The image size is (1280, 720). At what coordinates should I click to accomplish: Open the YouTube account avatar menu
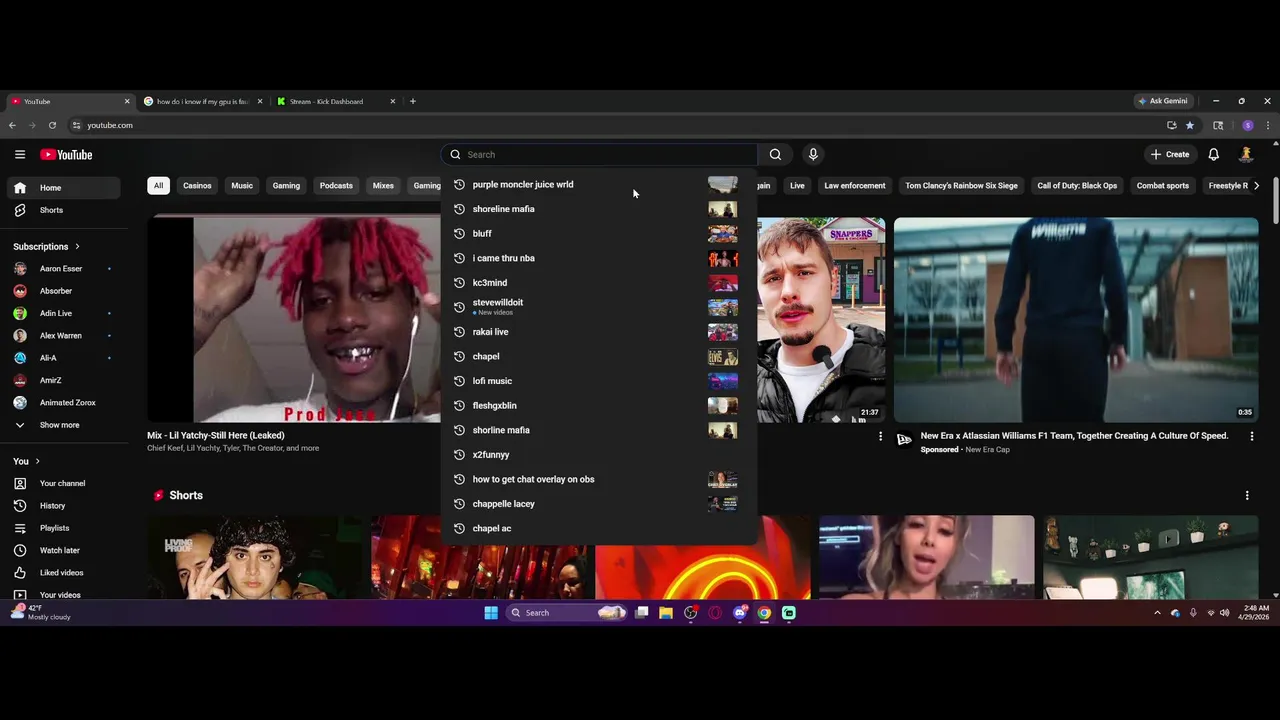pyautogui.click(x=1246, y=154)
